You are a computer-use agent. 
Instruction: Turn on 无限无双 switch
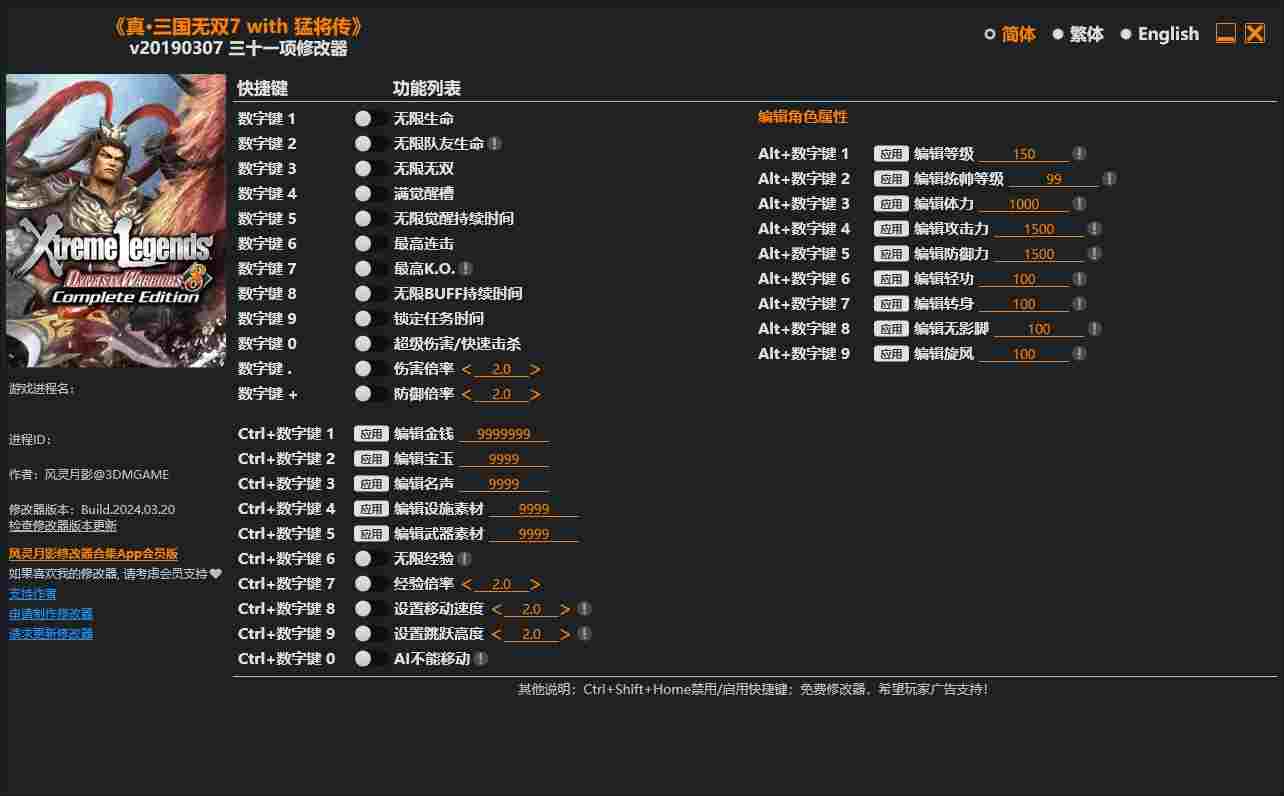click(x=371, y=169)
